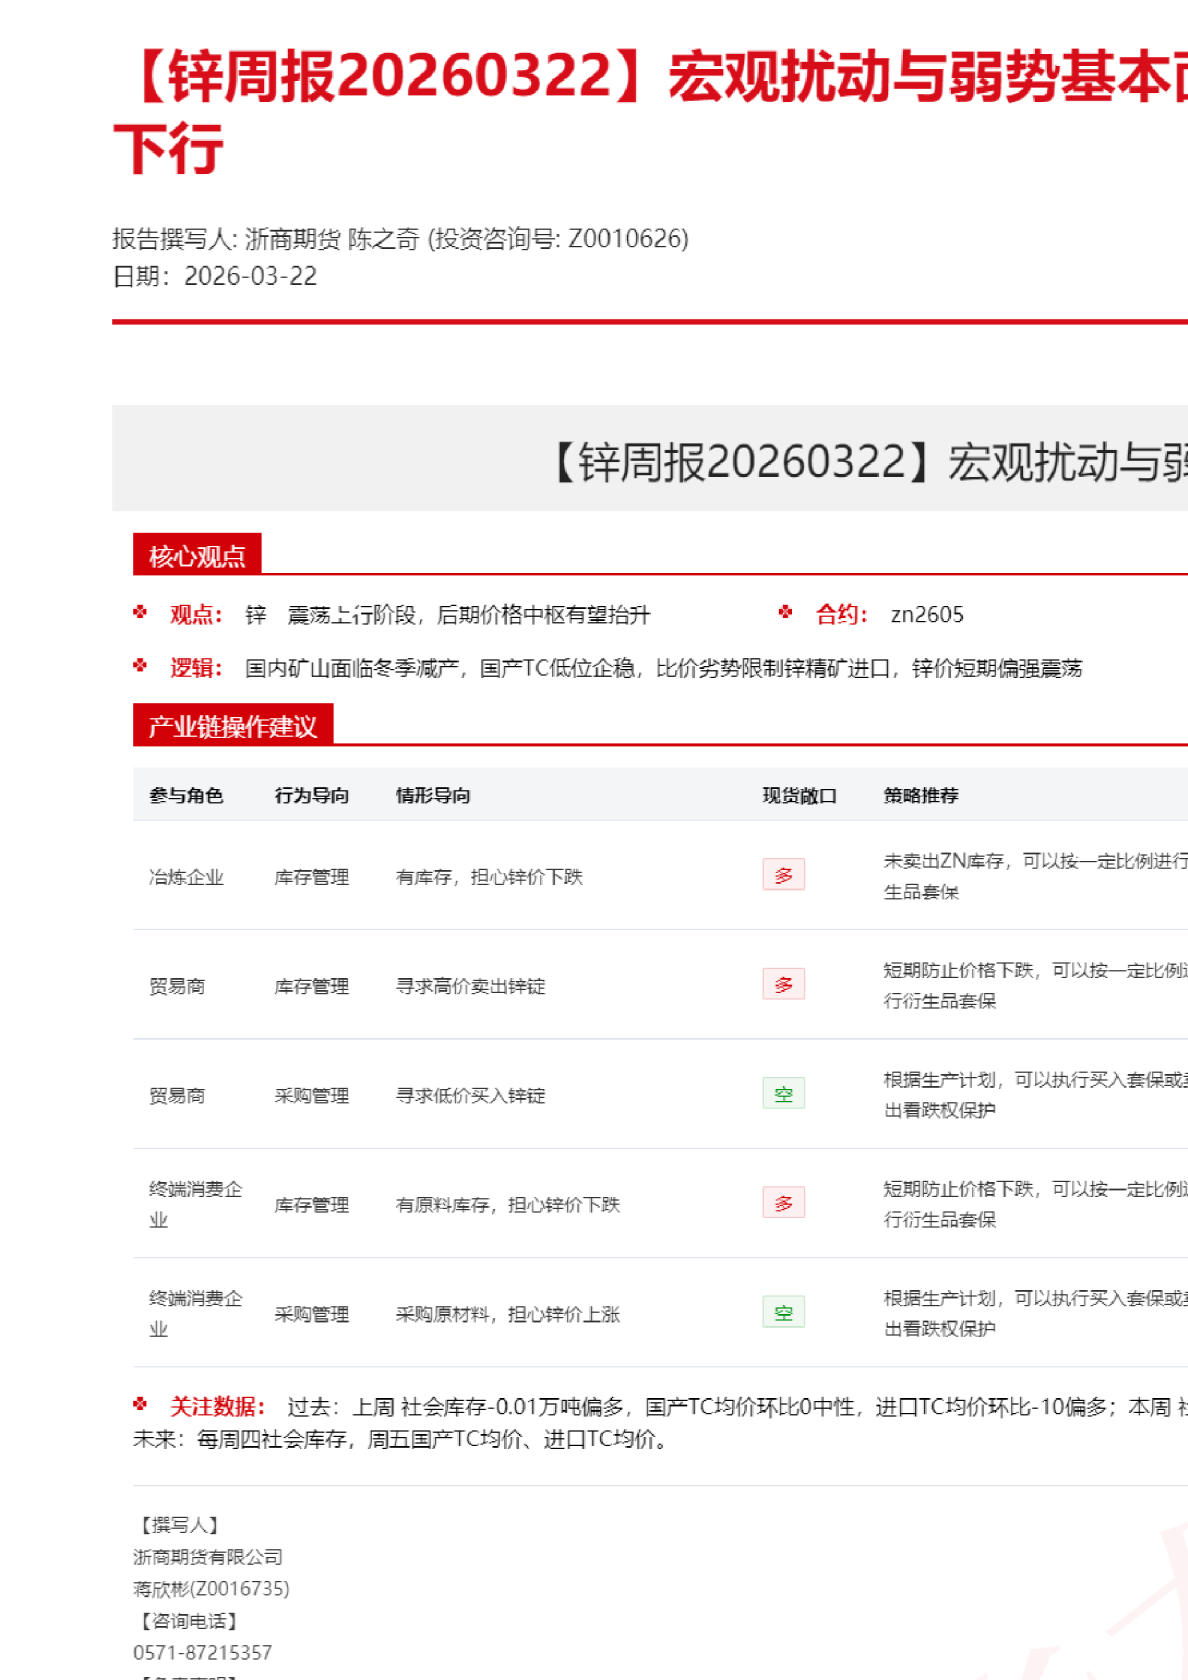Click the 【撰写人】 heading
The height and width of the screenshot is (1680, 1188).
click(180, 1525)
